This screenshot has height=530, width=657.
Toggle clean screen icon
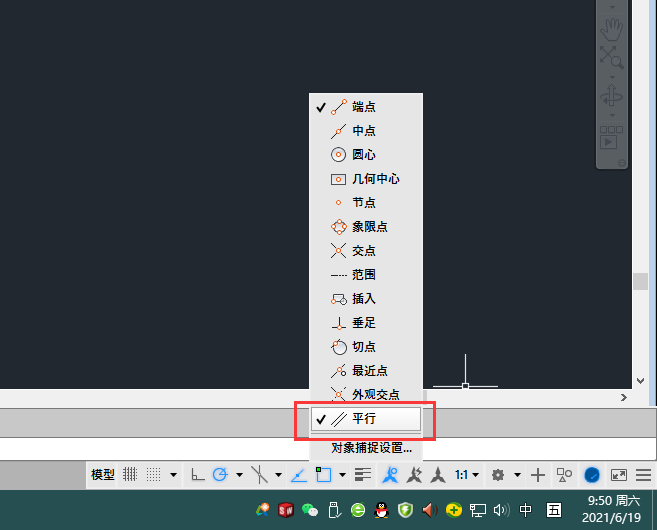[x=619, y=475]
